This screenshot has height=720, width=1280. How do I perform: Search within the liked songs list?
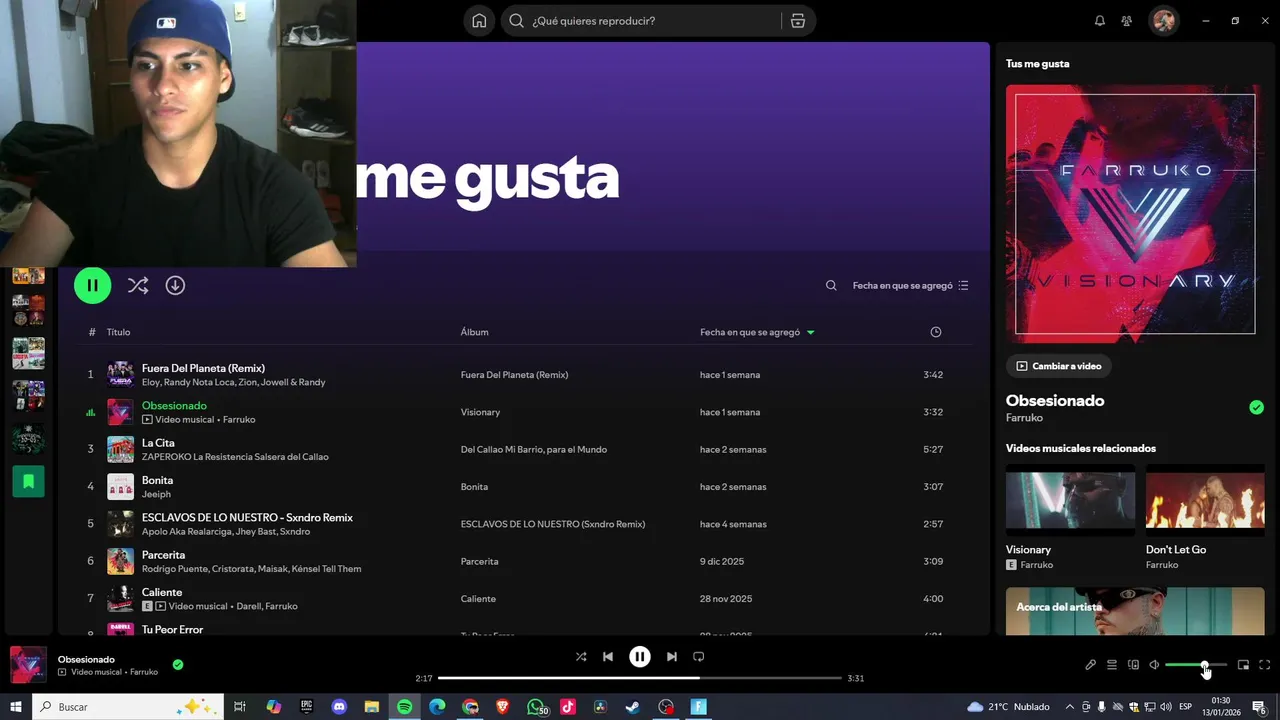point(831,285)
